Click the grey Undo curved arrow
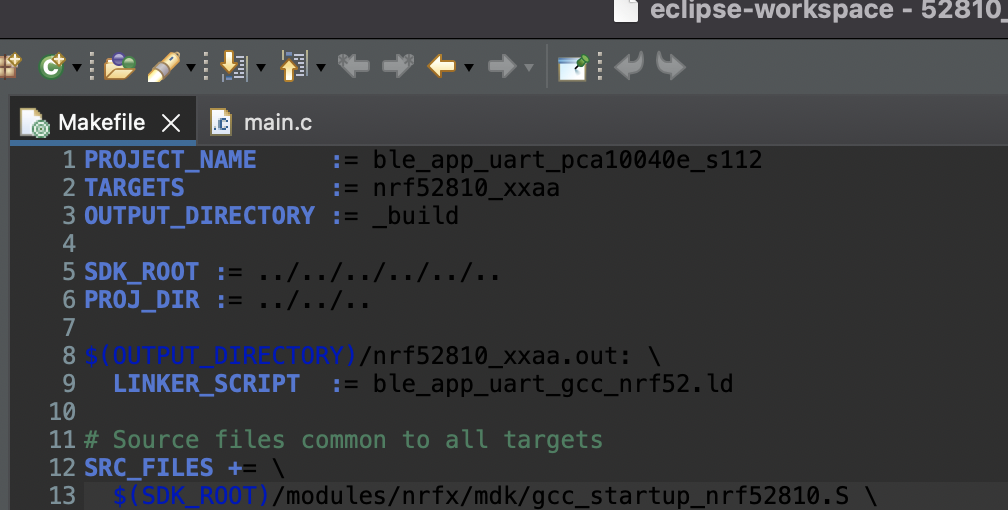Screen dimensions: 1008x510 coord(629,66)
